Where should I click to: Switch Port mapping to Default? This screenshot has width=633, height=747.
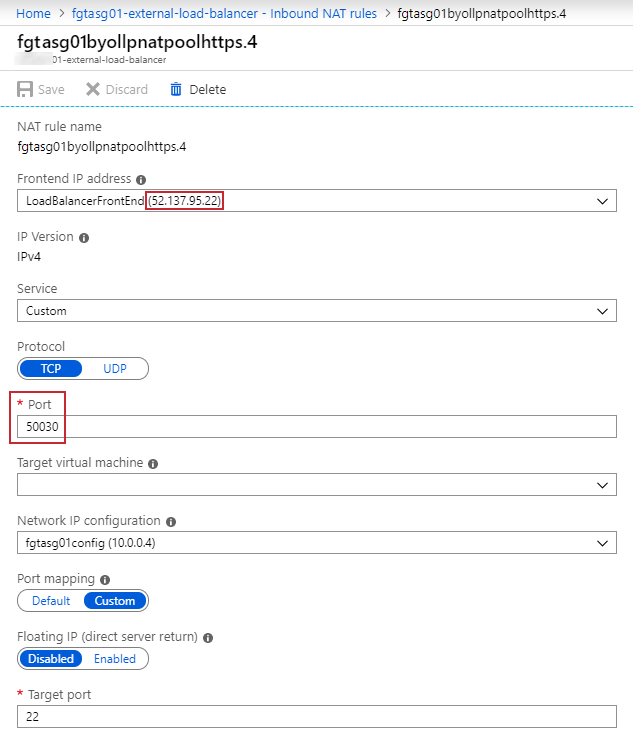point(51,601)
